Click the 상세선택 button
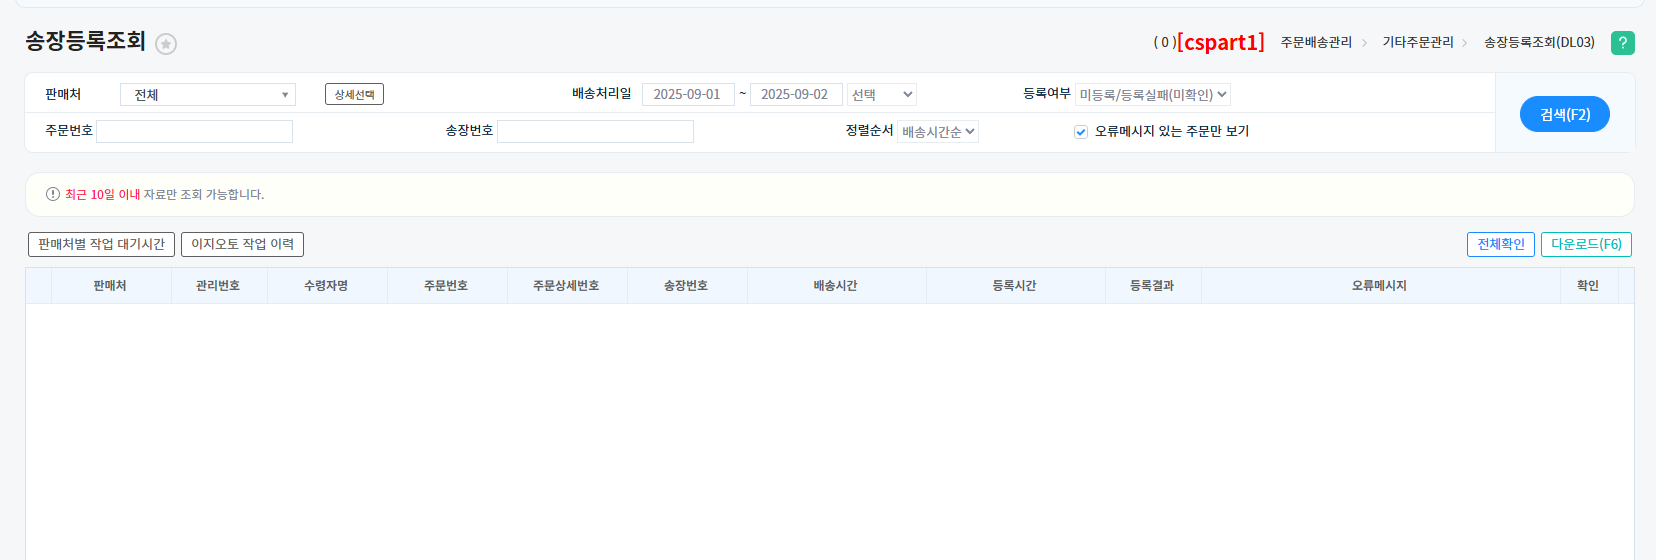This screenshot has width=1656, height=560. click(354, 94)
